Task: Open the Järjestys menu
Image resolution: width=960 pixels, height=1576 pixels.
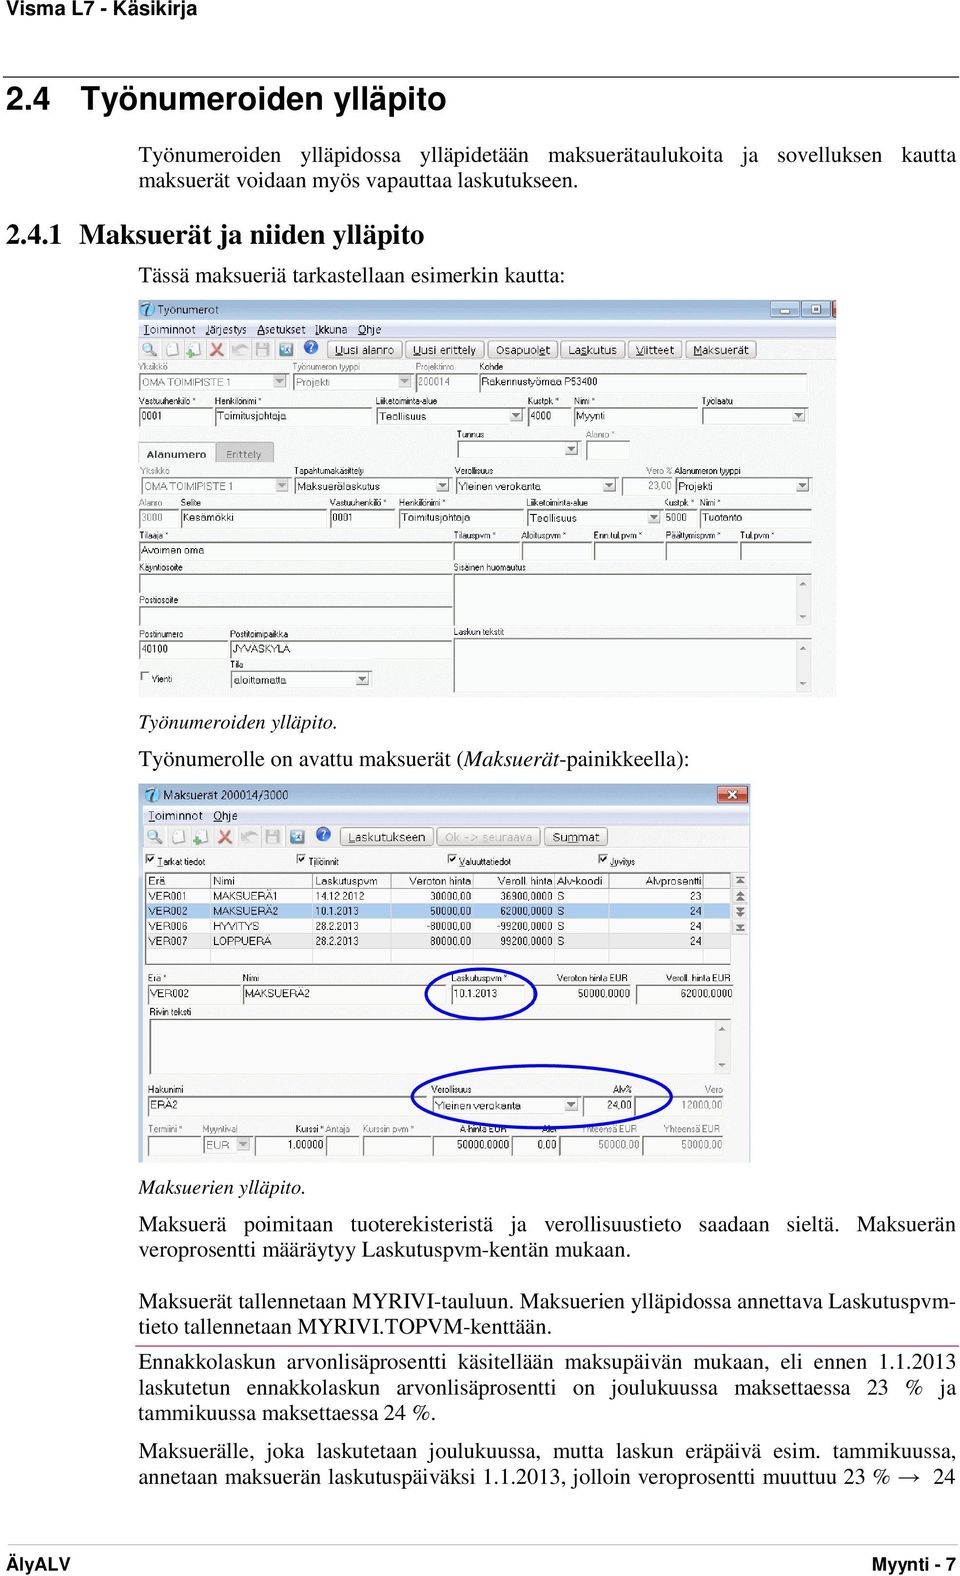Action: [x=226, y=329]
